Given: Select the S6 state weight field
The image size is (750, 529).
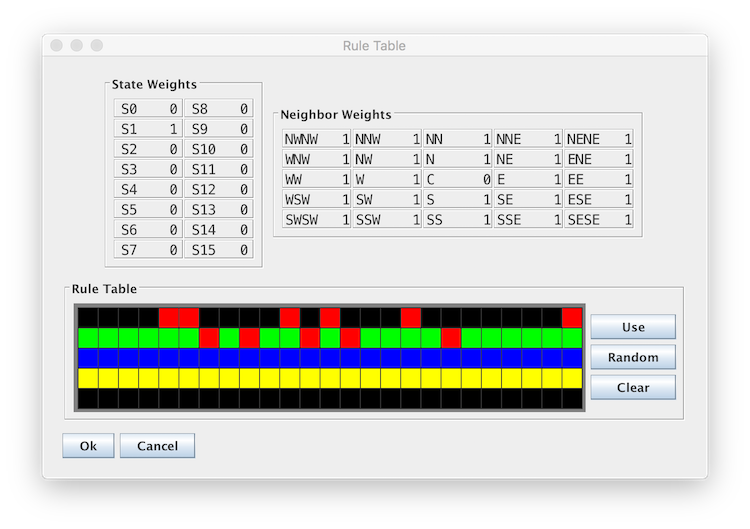Looking at the screenshot, I should (148, 229).
